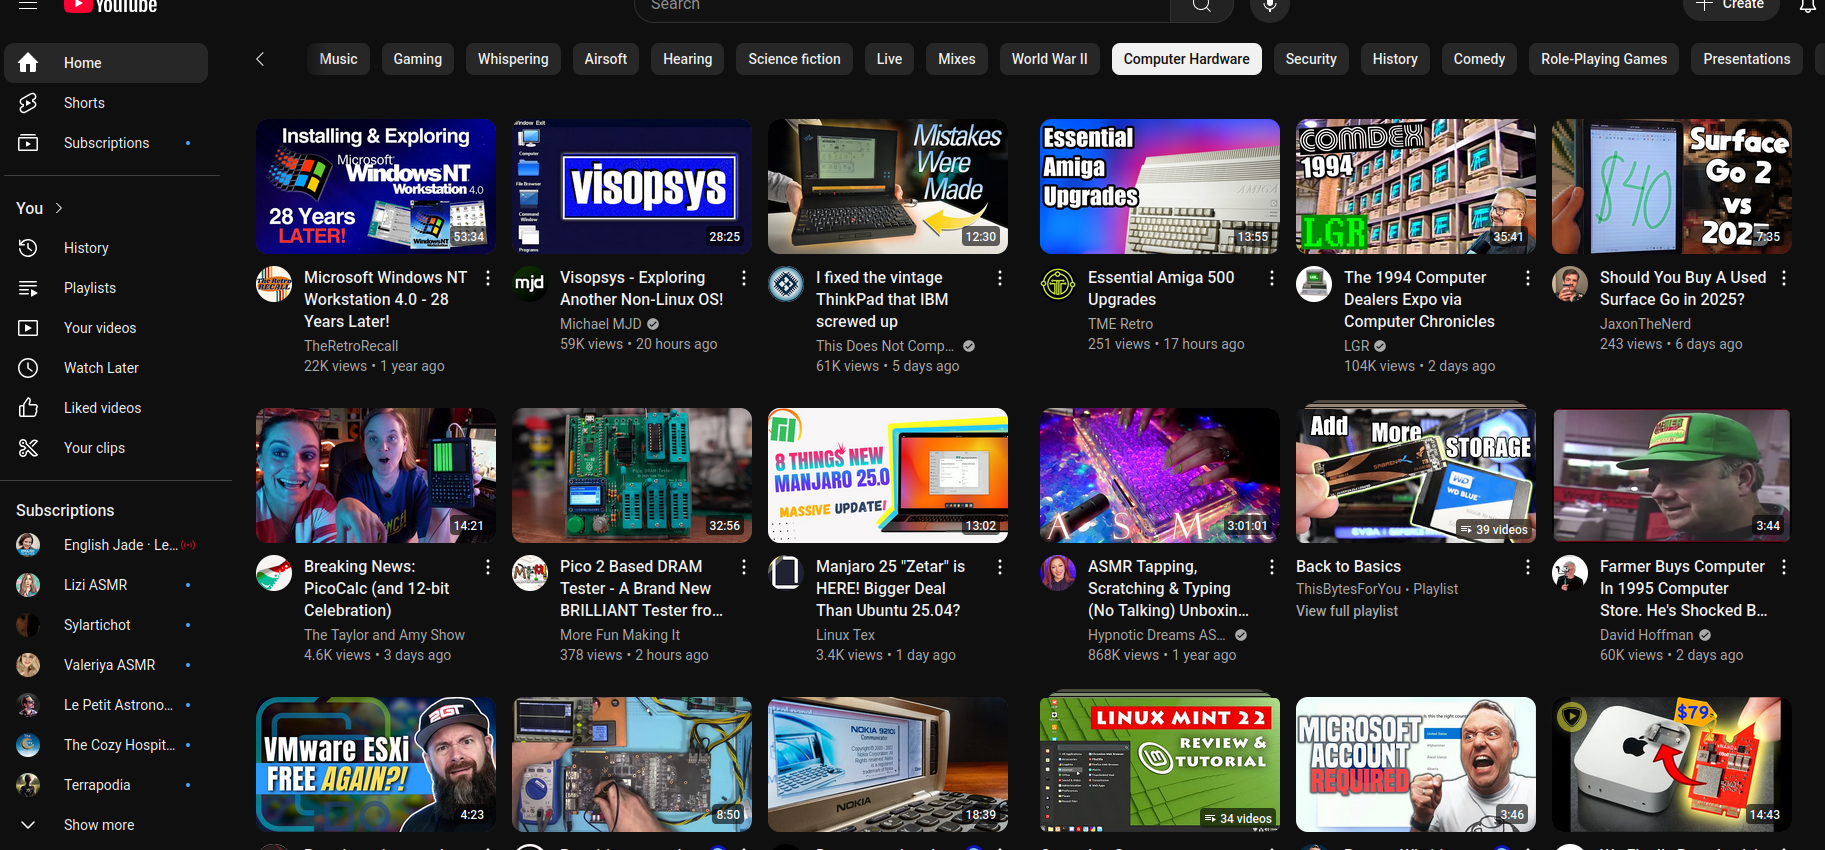1825x850 pixels.
Task: Click View full playlist link
Action: click(x=1347, y=611)
